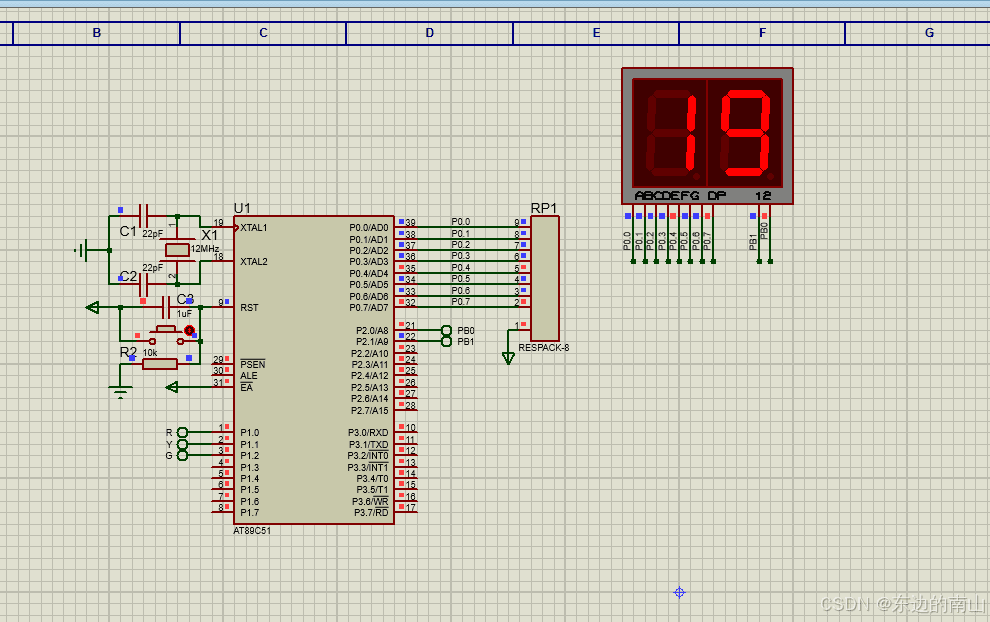Select the RP1 RESPACK-8 resistor pack
Image resolution: width=990 pixels, height=622 pixels.
pyautogui.click(x=544, y=278)
